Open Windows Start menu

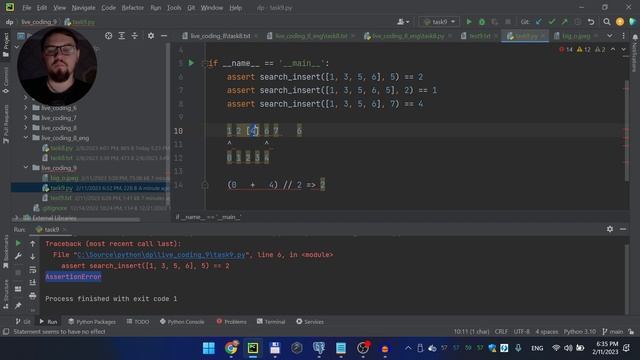point(209,348)
